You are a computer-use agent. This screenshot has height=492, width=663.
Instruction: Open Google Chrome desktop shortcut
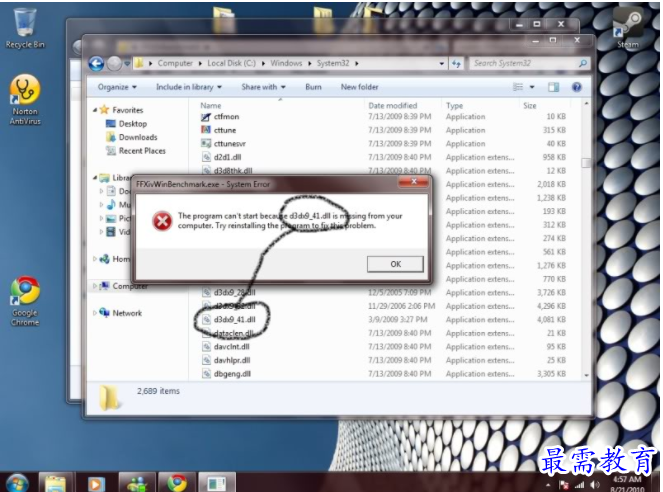(x=25, y=301)
